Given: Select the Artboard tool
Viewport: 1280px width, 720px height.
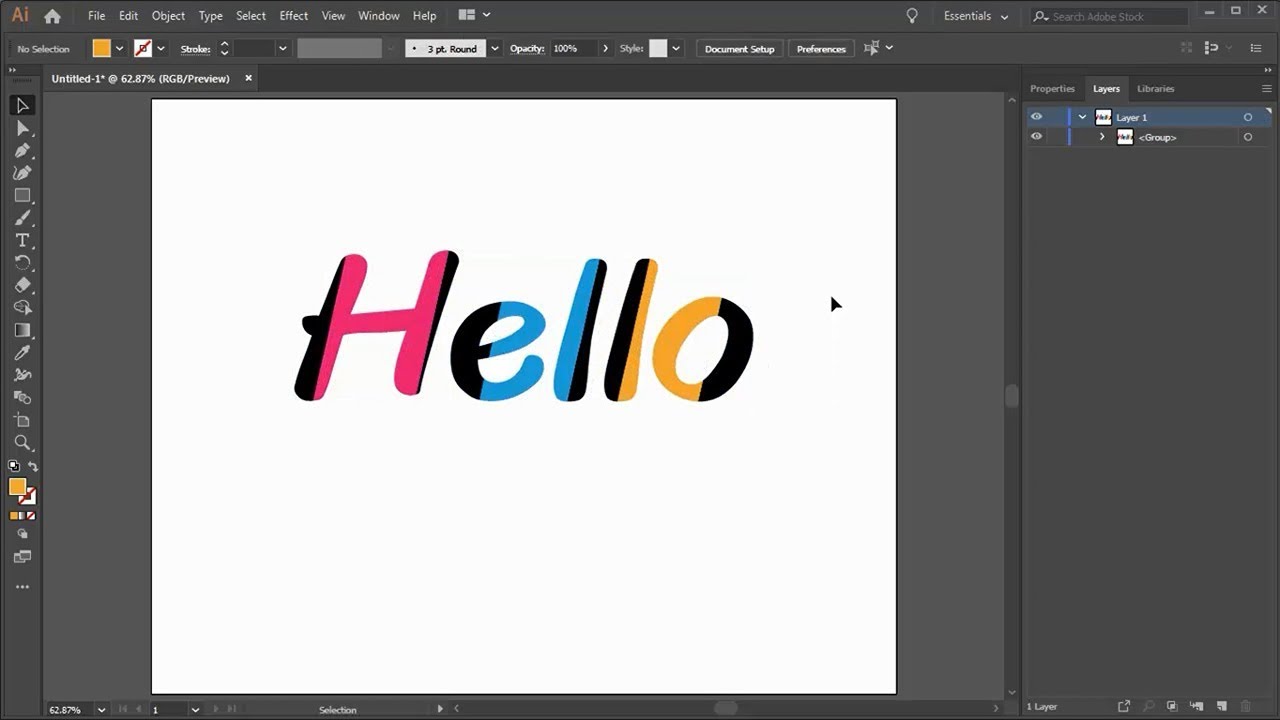Looking at the screenshot, I should [22, 420].
